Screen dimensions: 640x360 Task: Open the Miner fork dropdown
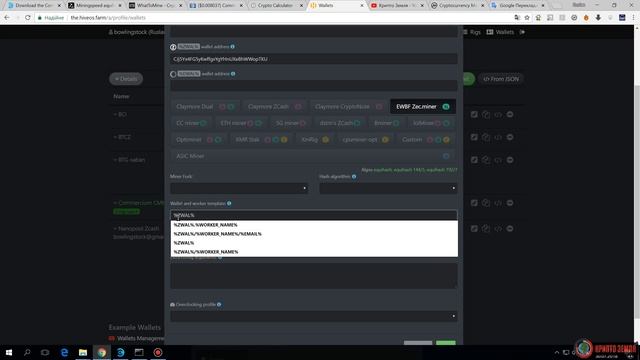click(239, 188)
